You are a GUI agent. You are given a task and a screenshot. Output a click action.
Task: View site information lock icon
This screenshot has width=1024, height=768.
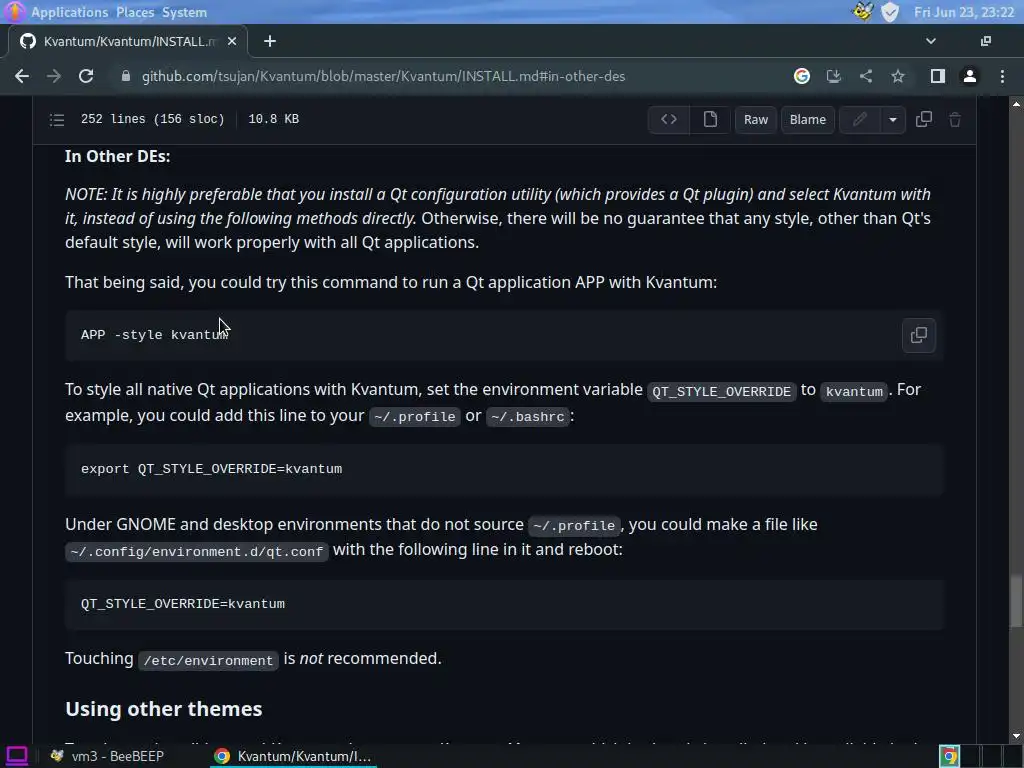[x=125, y=76]
